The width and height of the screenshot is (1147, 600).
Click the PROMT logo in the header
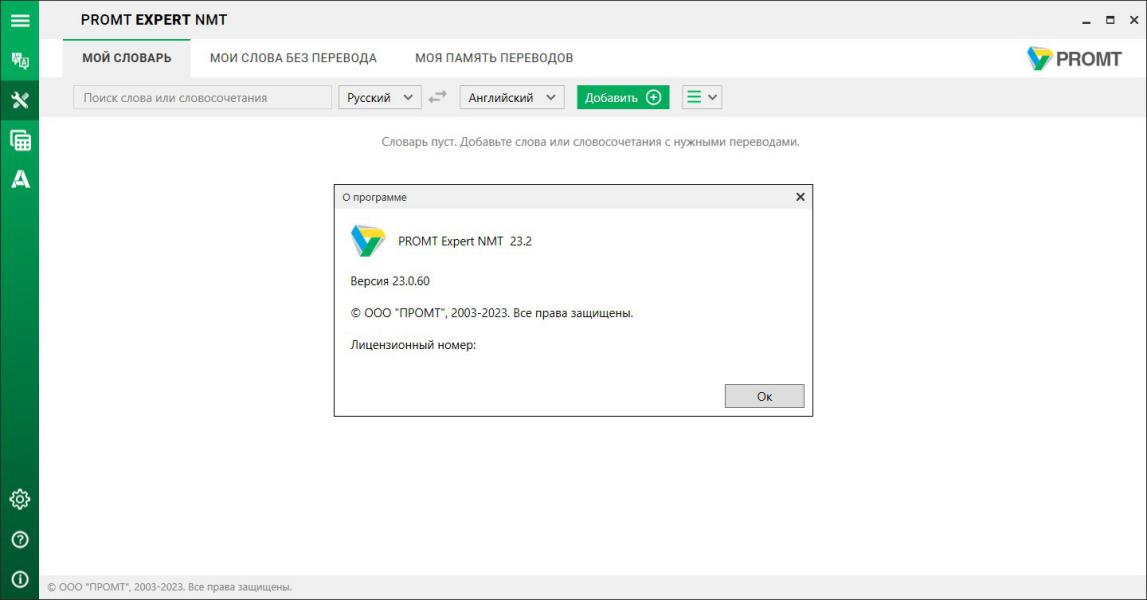click(1073, 59)
